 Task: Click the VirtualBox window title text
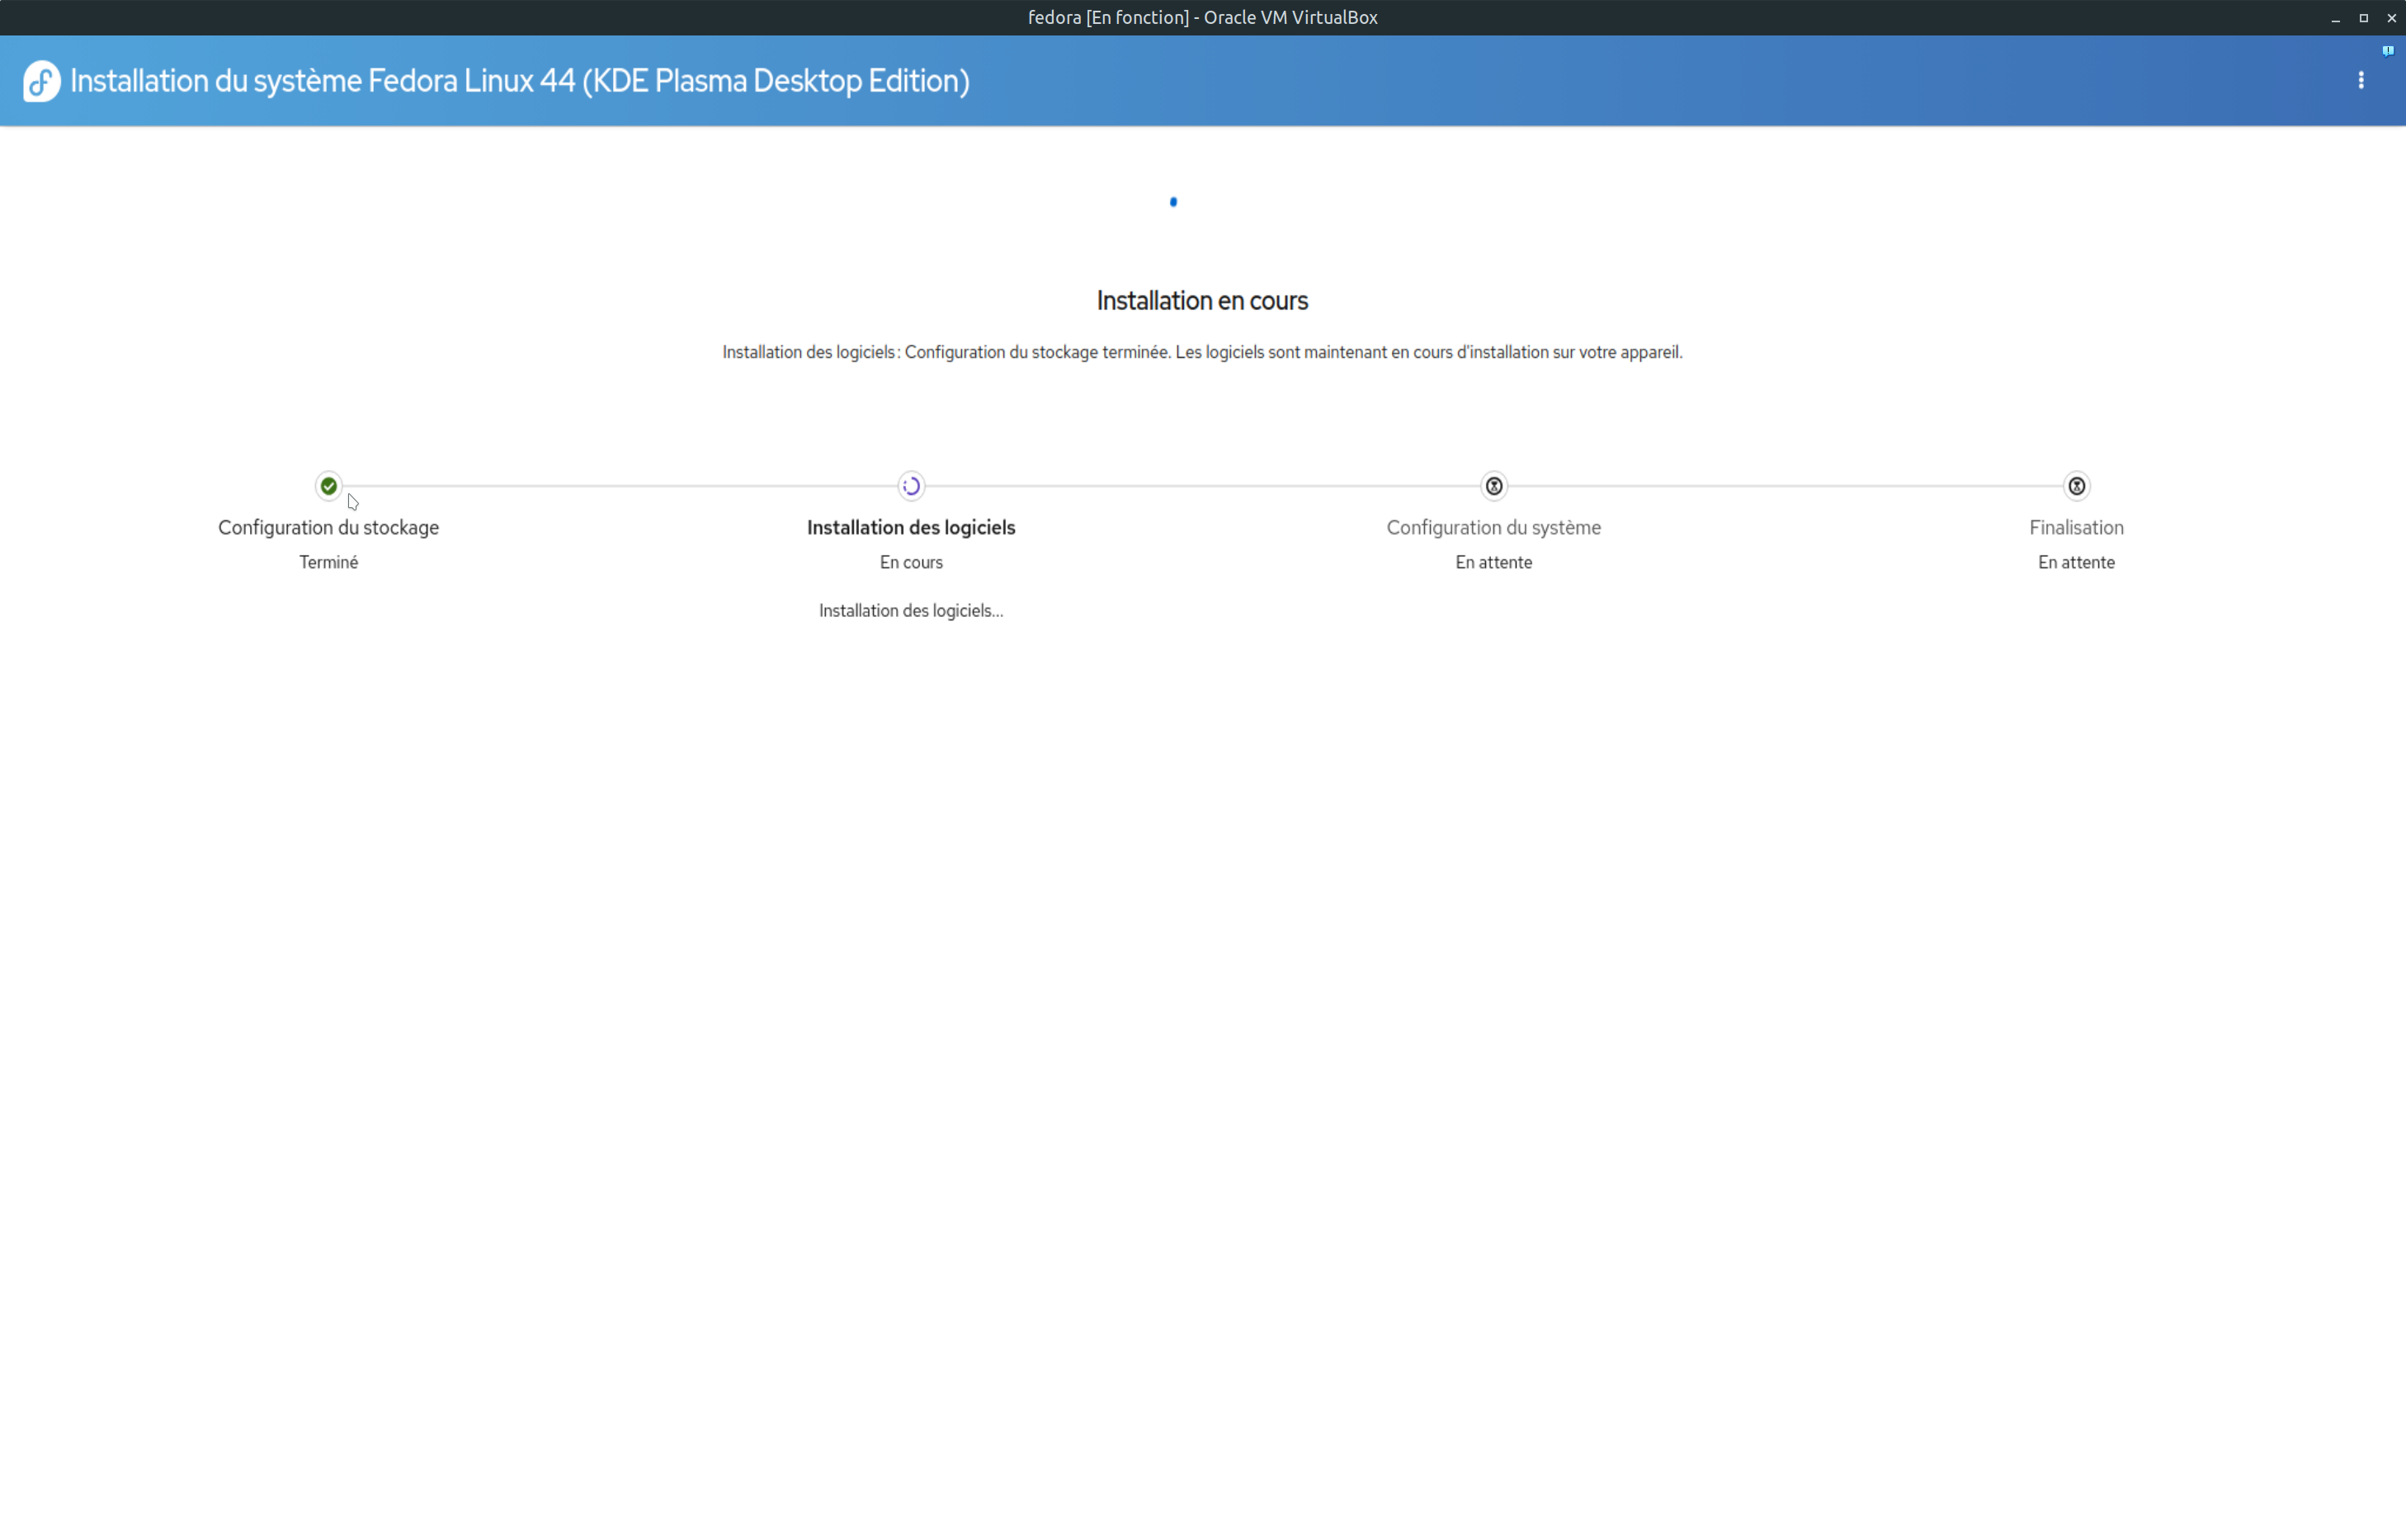pyautogui.click(x=1202, y=17)
